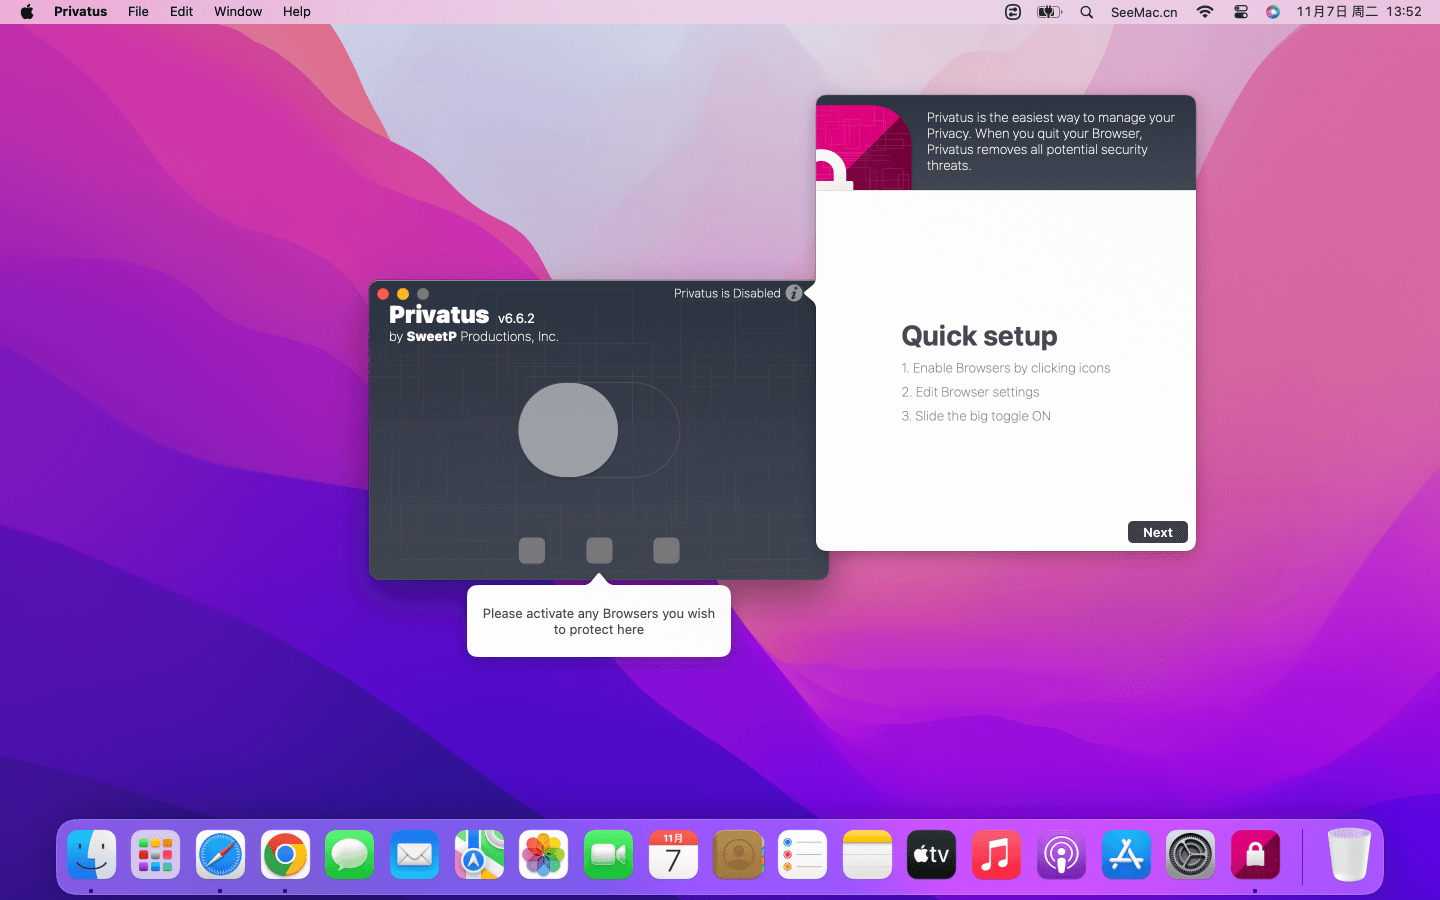Open Control Center from menu bar
The height and width of the screenshot is (900, 1440).
(x=1241, y=12)
